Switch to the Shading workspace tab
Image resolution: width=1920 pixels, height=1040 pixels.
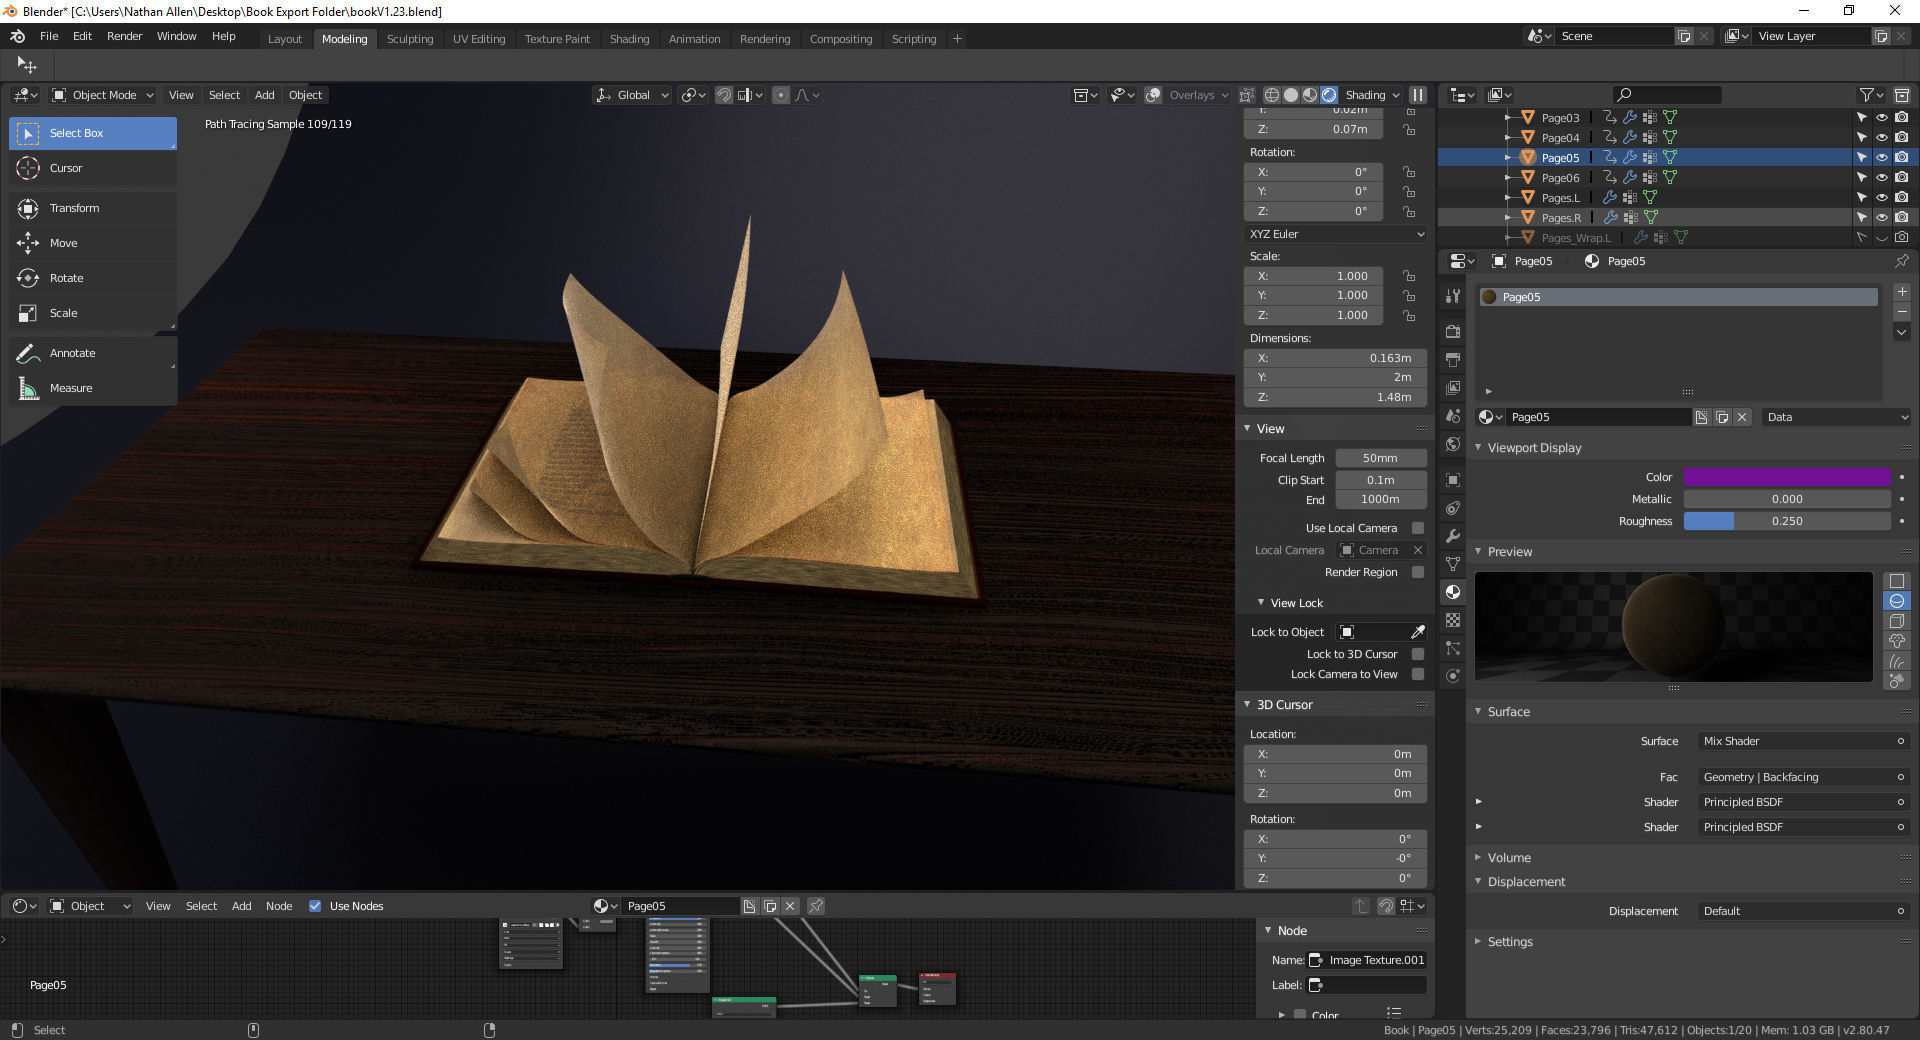tap(629, 39)
